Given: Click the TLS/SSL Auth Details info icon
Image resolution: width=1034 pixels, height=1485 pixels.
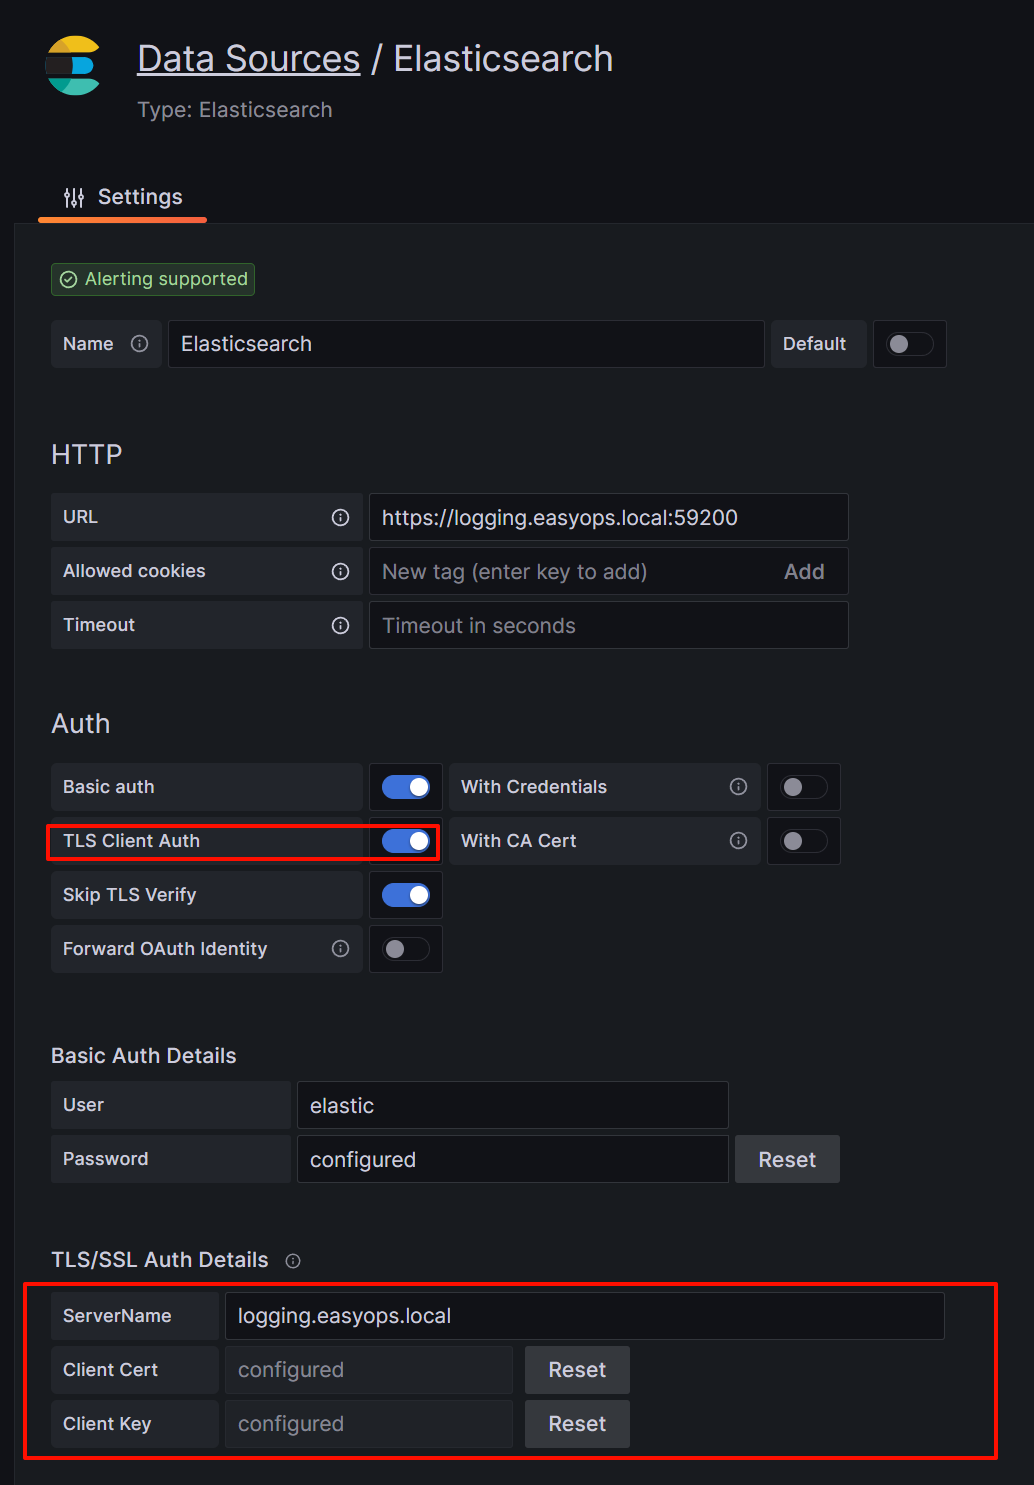Looking at the screenshot, I should click(x=293, y=1261).
